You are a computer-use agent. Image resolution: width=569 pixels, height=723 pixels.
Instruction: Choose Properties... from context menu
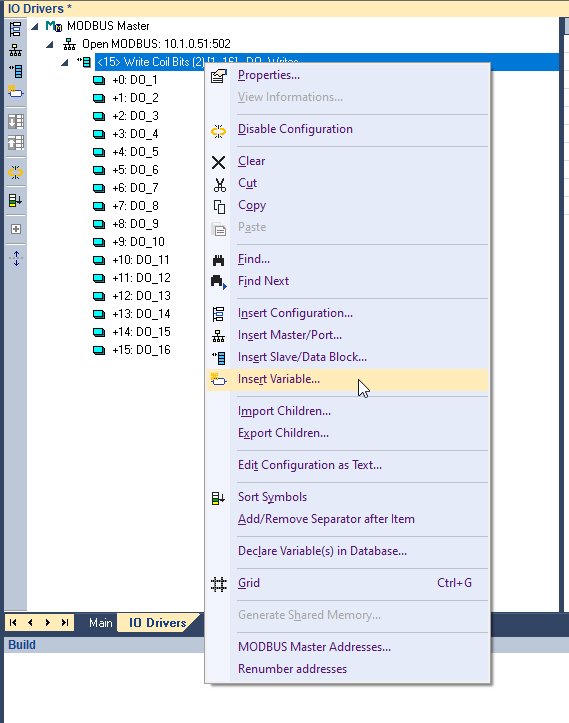tap(268, 75)
